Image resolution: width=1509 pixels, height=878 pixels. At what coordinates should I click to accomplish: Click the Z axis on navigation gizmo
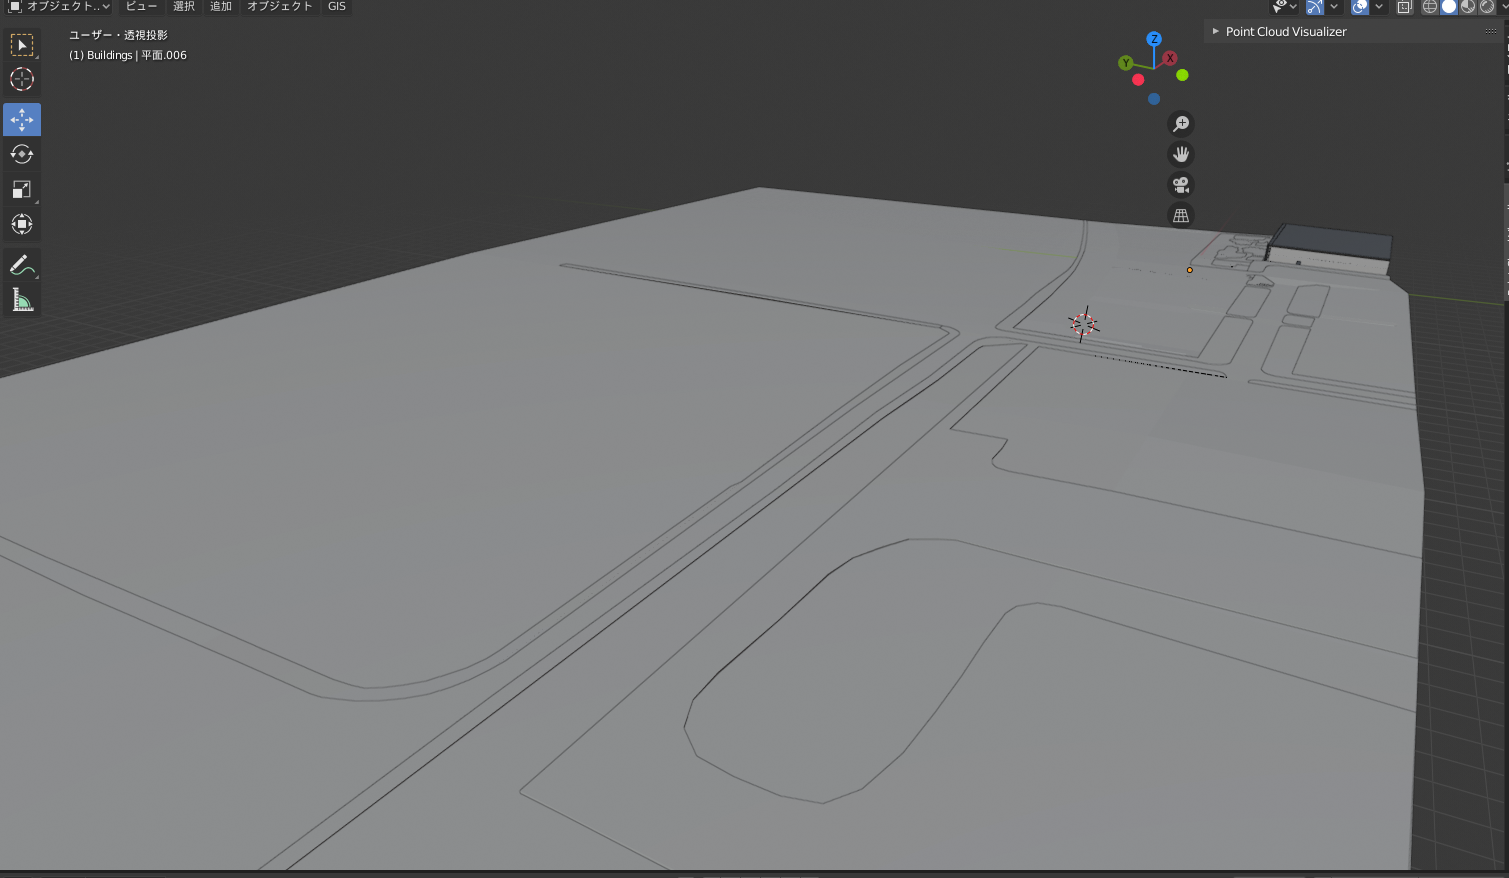1154,39
